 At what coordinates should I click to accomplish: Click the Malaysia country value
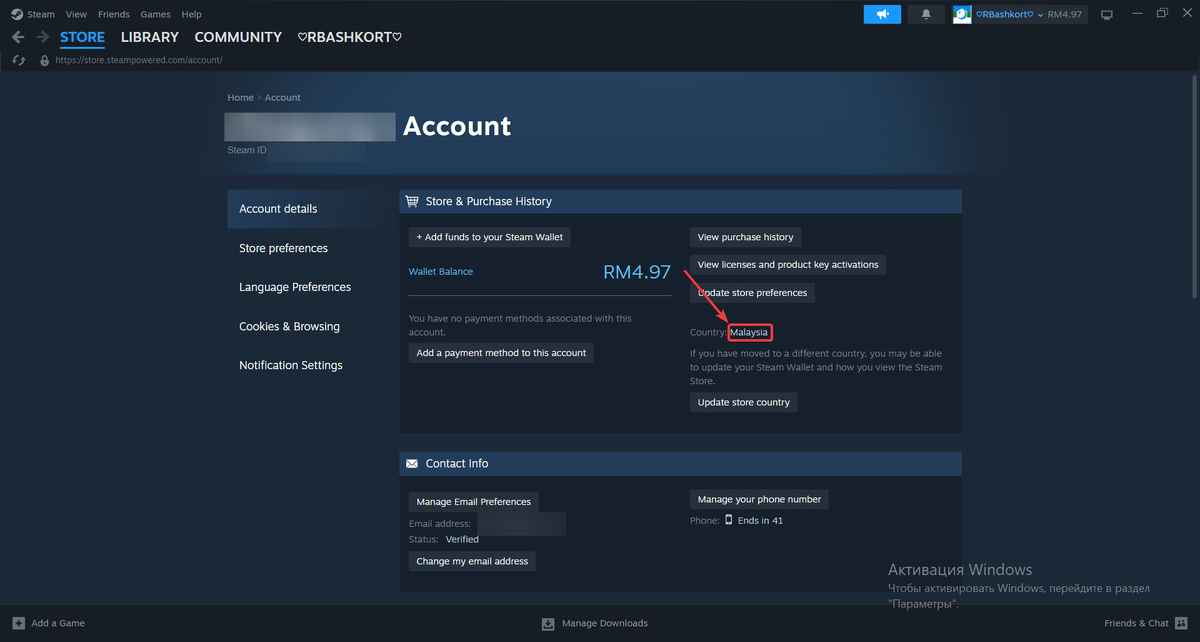point(750,332)
